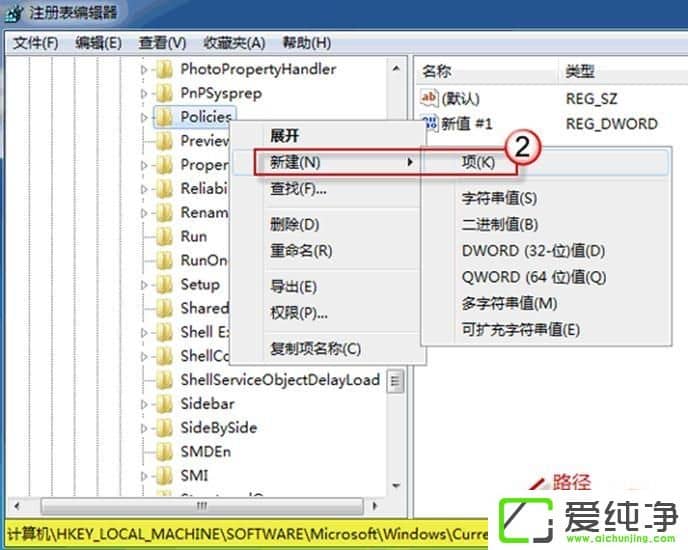
Task: Click the 新值 #1 DWORD value icon
Action: coord(430,122)
